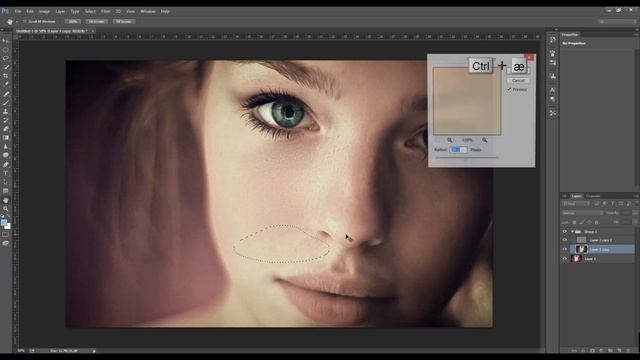The image size is (640, 360).
Task: Select the Pen tool
Action: coord(6,165)
